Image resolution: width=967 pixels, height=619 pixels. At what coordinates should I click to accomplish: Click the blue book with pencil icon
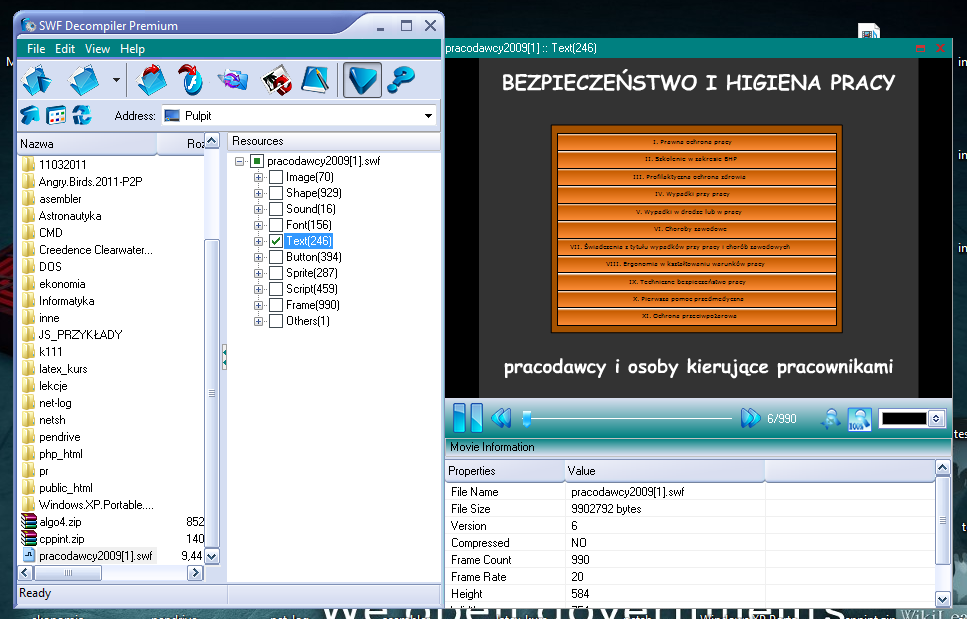315,80
